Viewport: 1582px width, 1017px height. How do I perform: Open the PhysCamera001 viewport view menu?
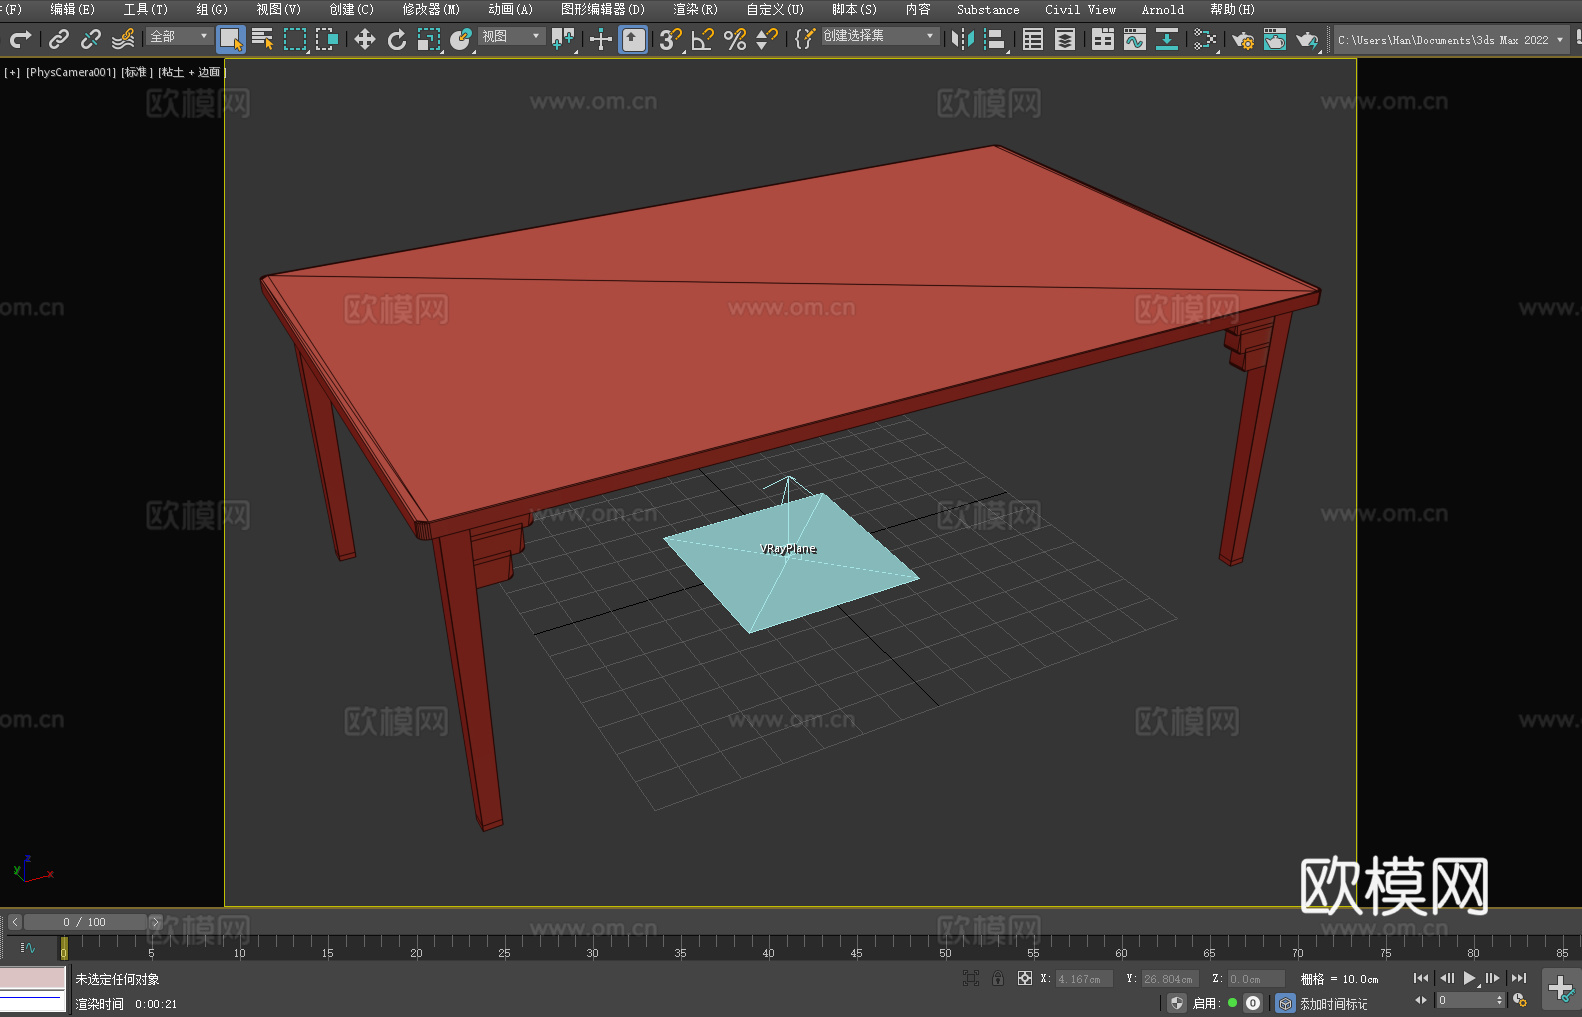(x=71, y=72)
